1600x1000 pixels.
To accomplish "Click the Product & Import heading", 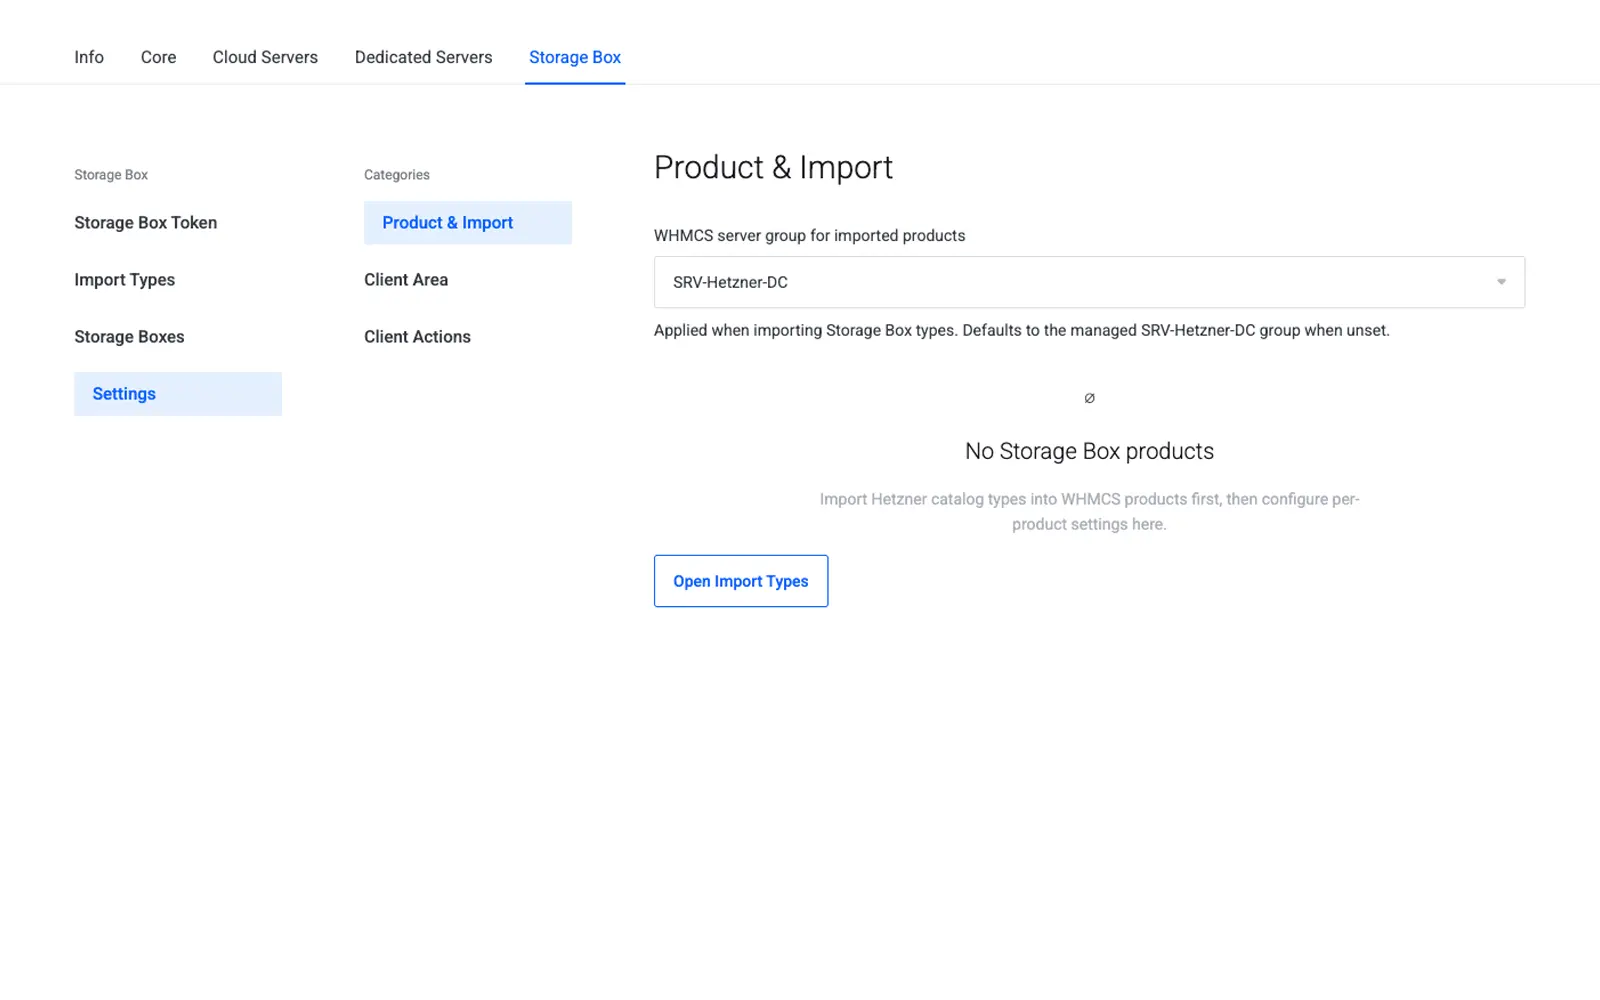I will coord(773,167).
